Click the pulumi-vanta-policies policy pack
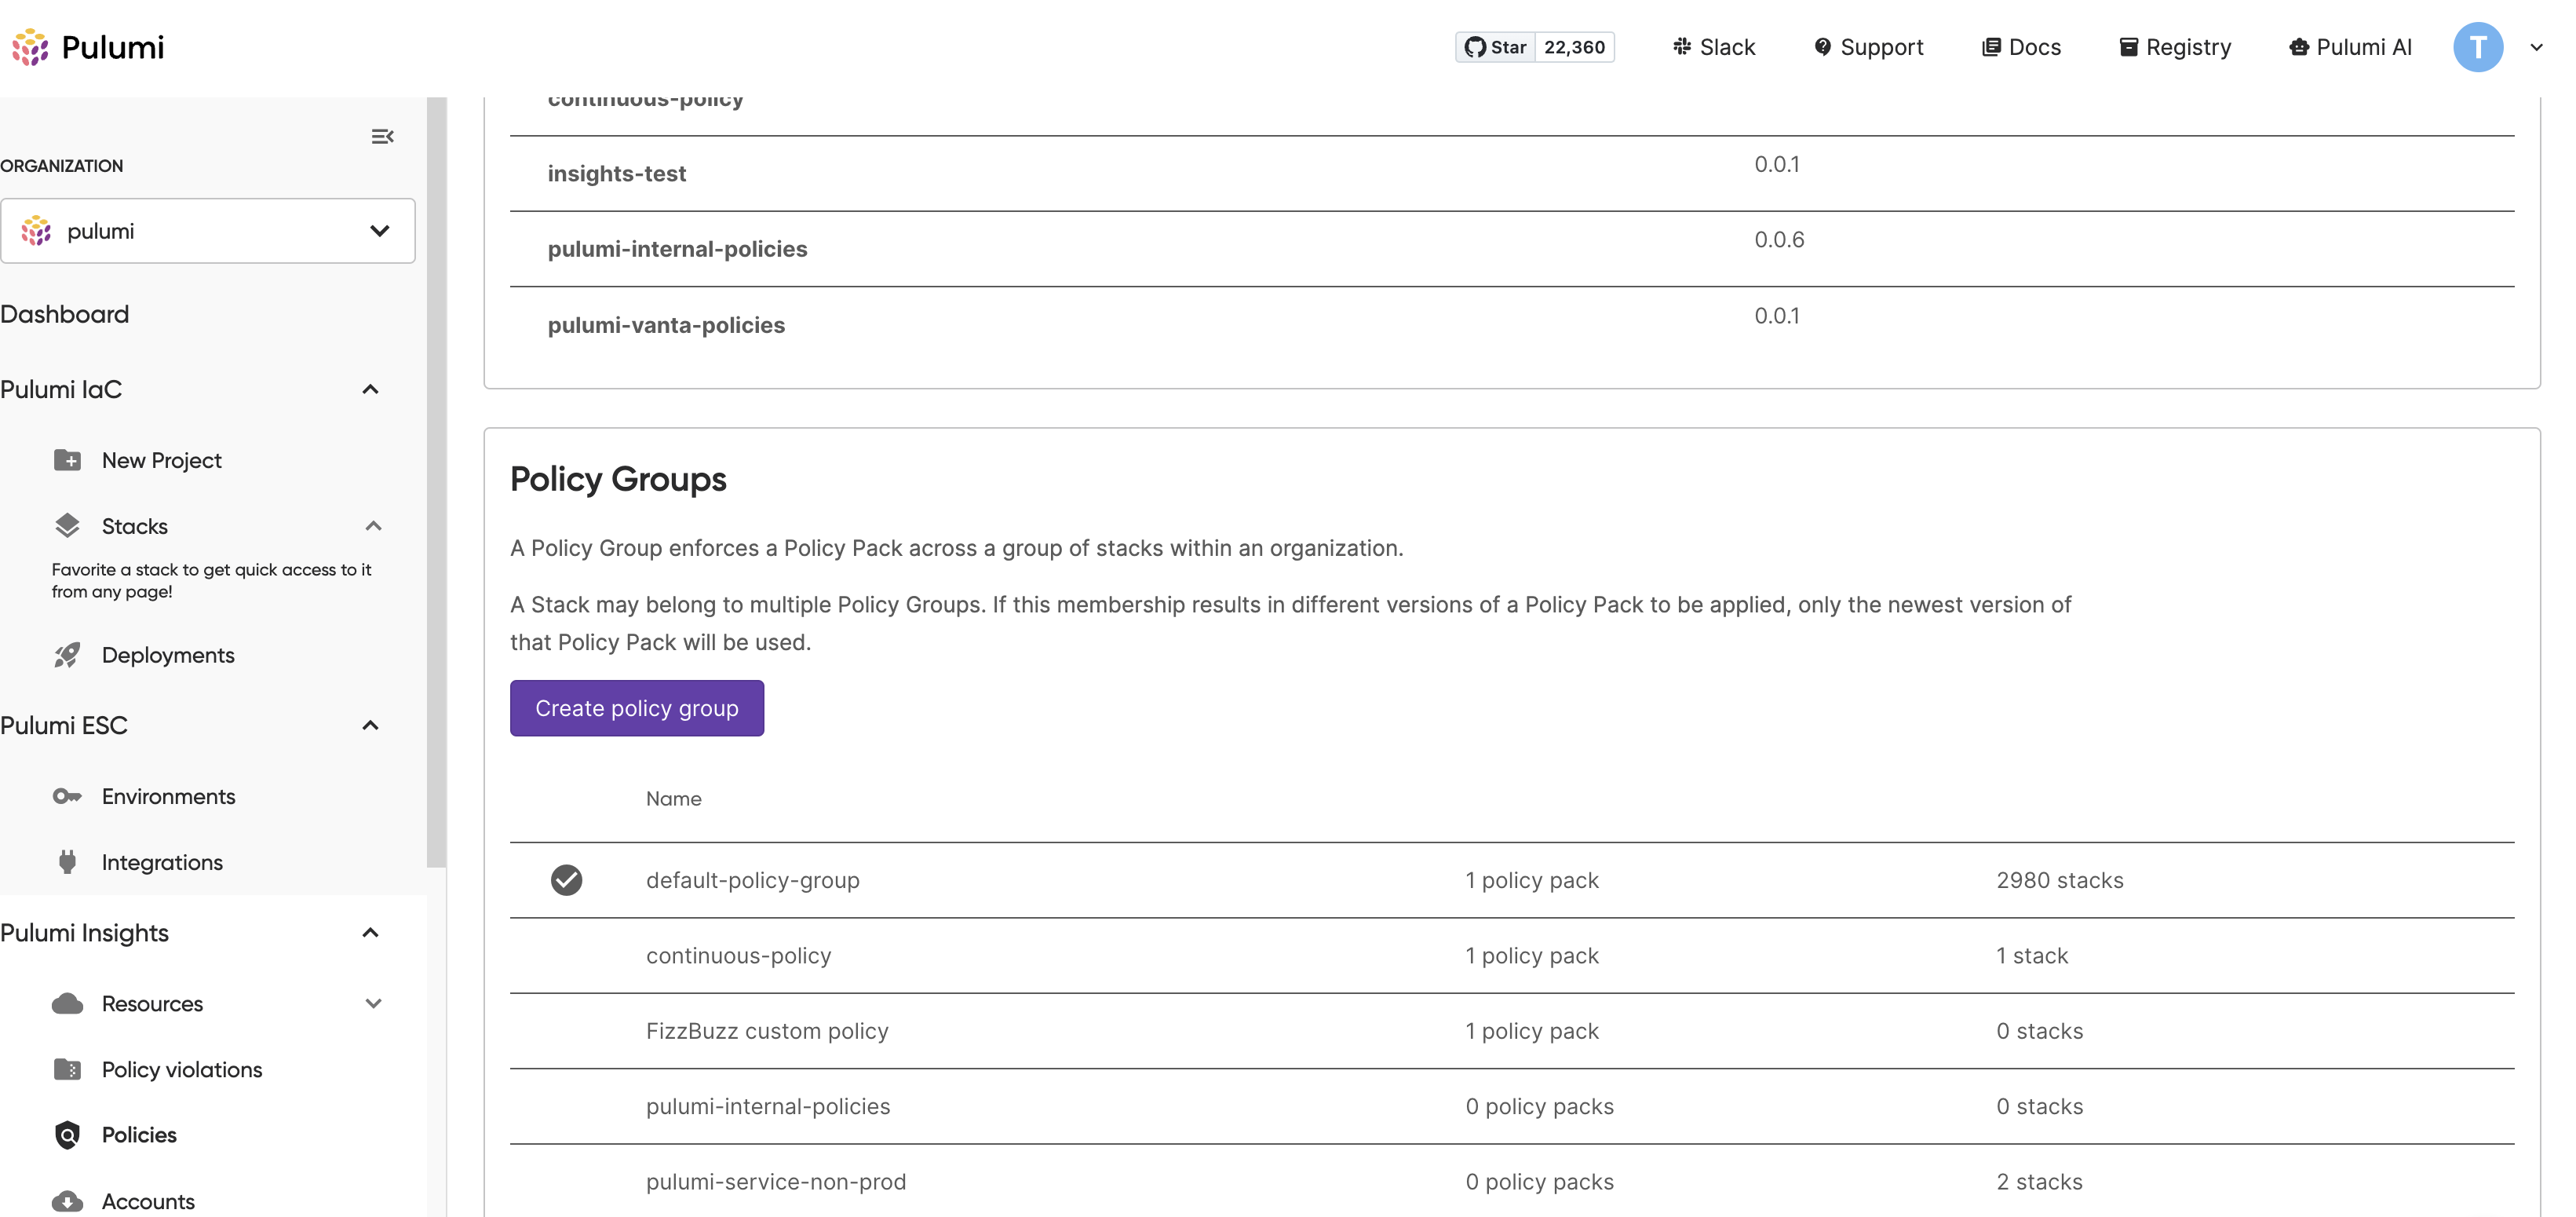Viewport: 2576px width, 1217px height. (666, 325)
